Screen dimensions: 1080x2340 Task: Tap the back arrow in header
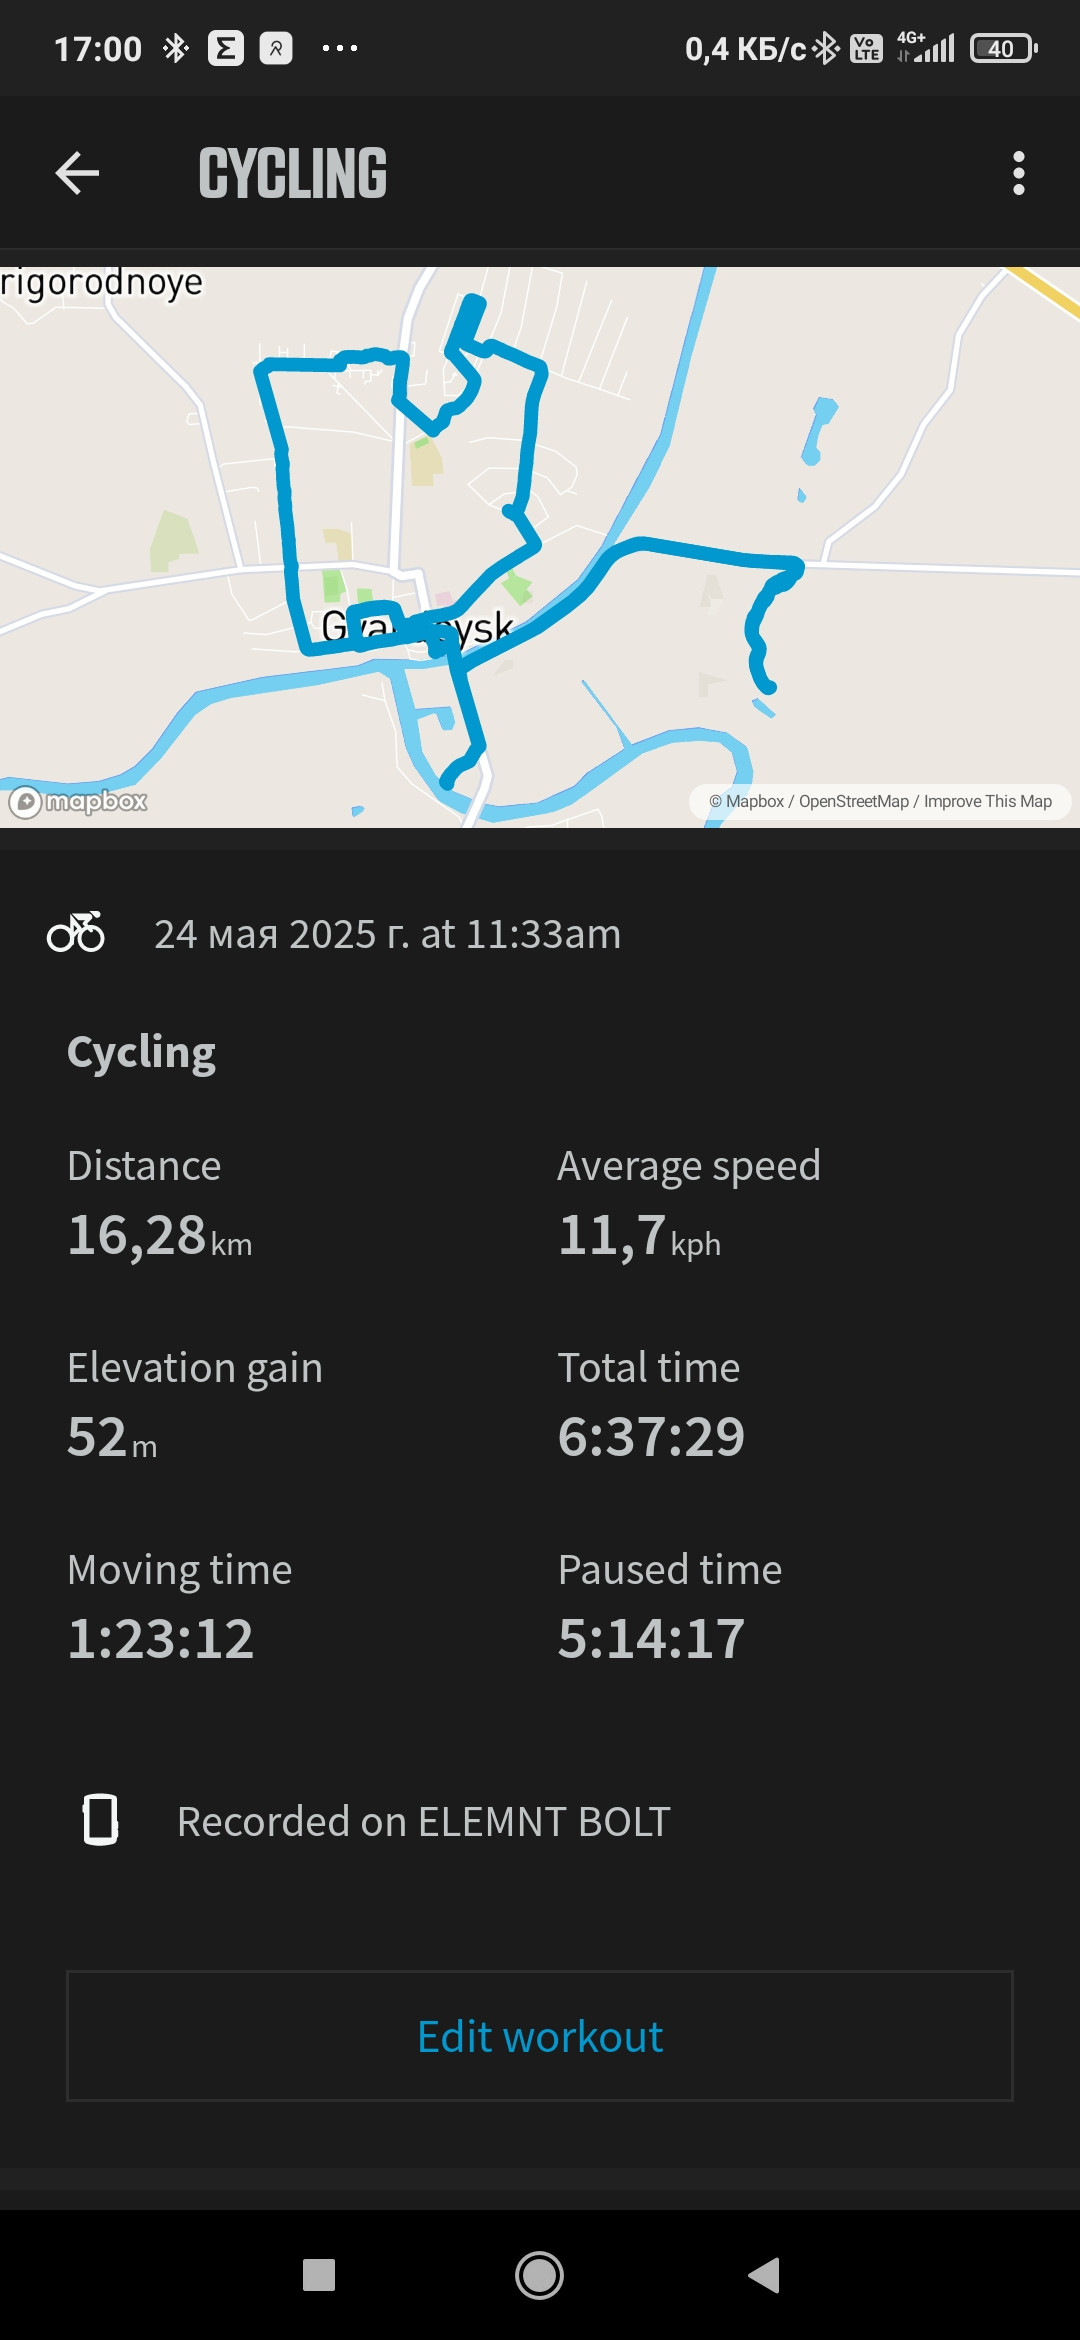[77, 173]
